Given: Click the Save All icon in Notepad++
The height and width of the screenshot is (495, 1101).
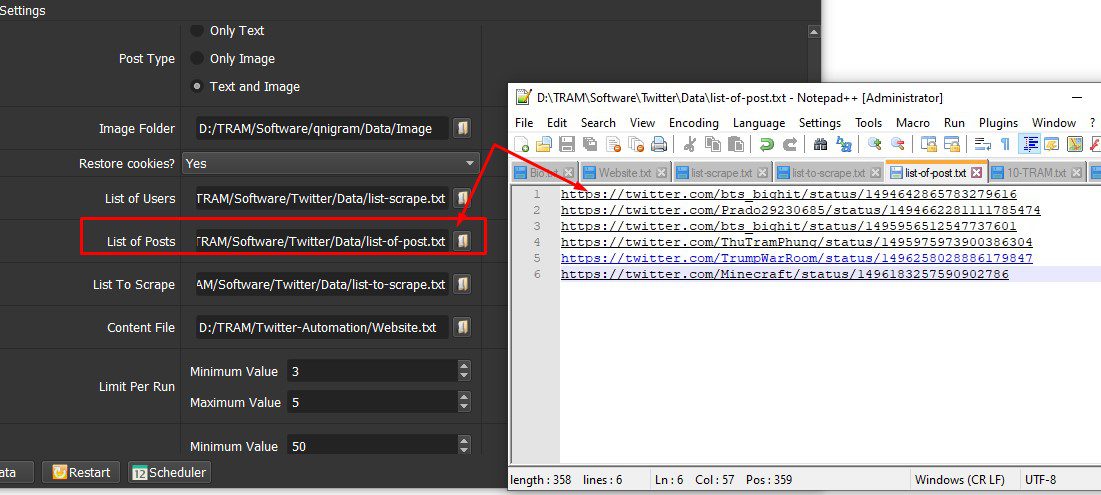Looking at the screenshot, I should [590, 145].
